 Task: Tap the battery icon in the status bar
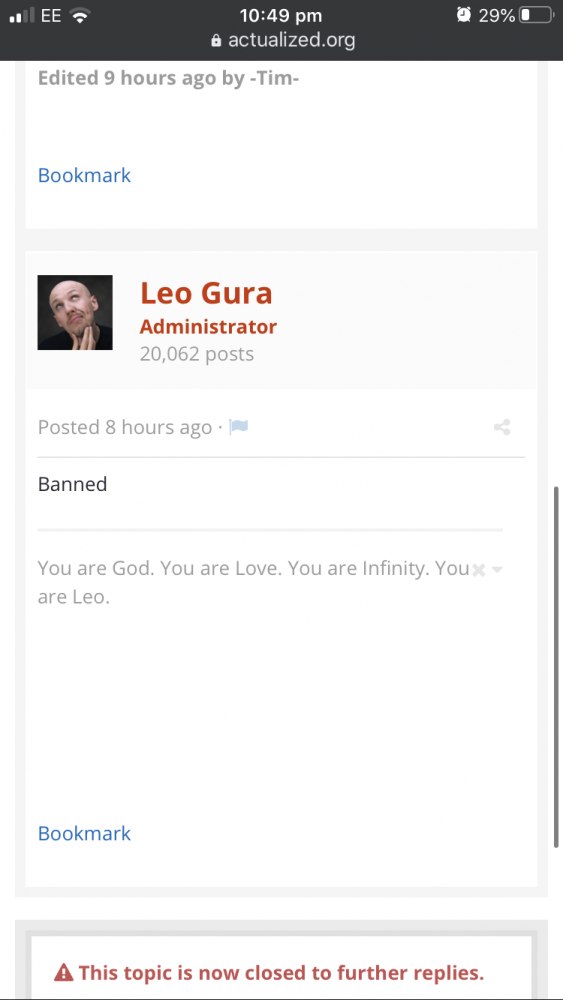click(536, 15)
